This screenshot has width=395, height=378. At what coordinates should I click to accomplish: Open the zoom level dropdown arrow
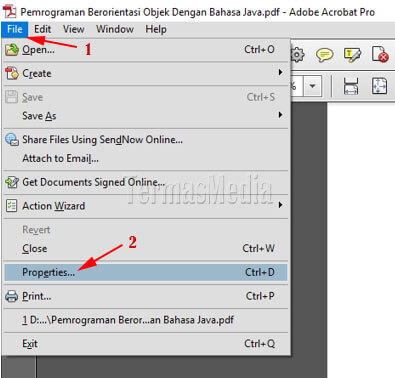pos(312,86)
